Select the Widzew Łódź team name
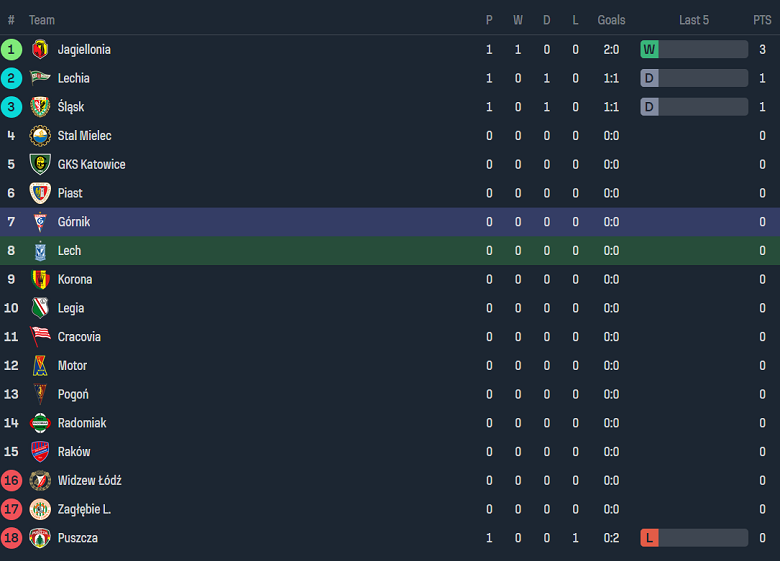 pyautogui.click(x=89, y=481)
